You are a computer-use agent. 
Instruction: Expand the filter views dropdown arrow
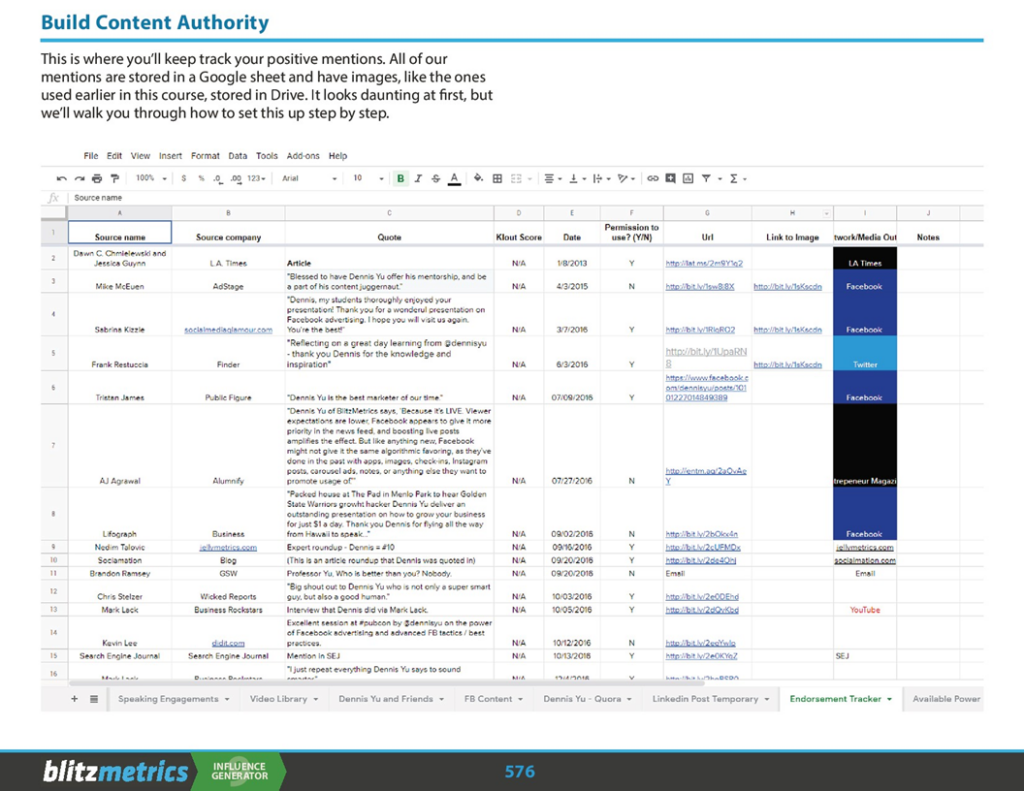click(x=720, y=179)
